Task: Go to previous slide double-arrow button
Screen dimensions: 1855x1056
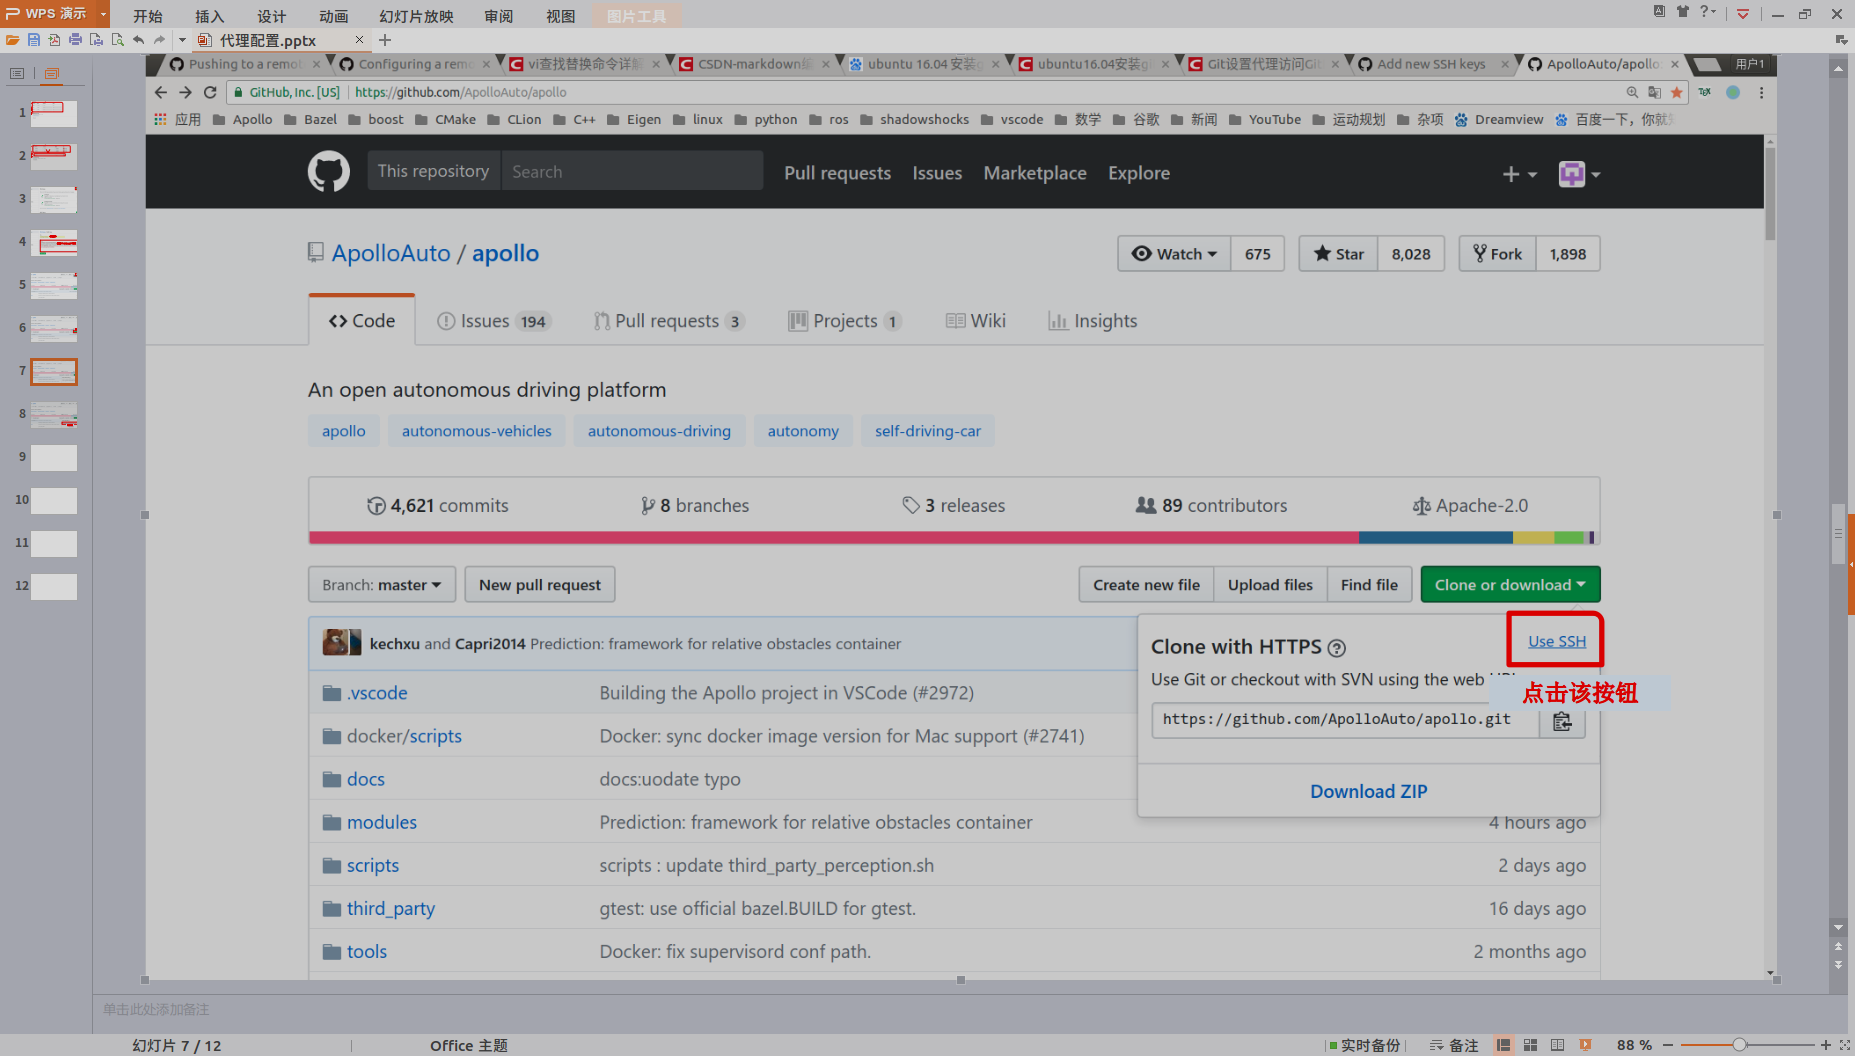Action: click(1838, 946)
